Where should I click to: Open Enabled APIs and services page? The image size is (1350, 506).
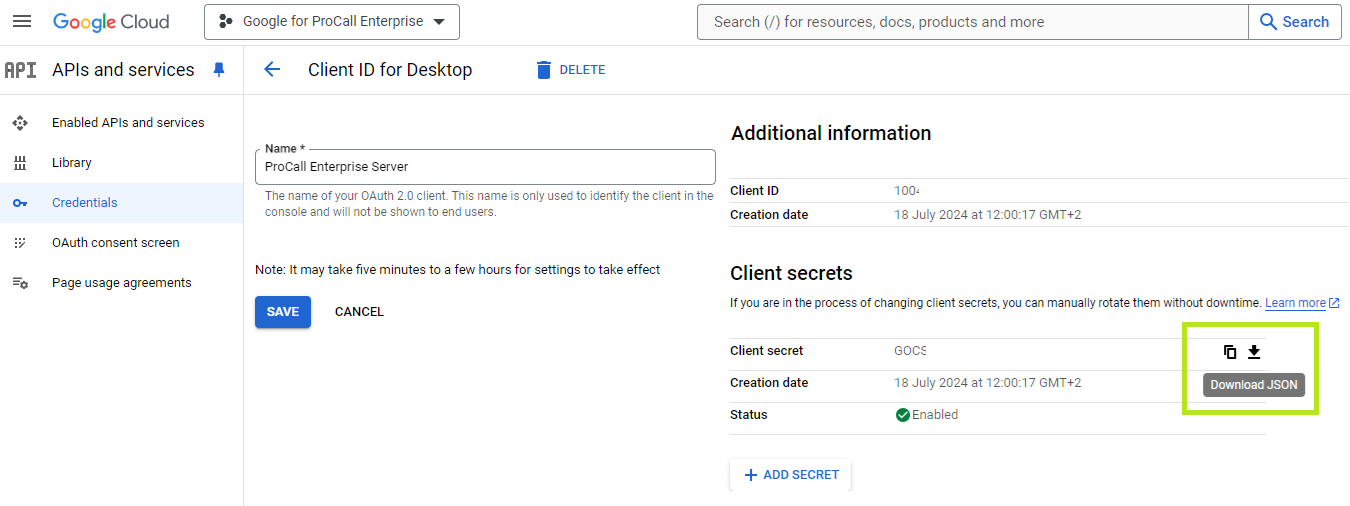click(x=128, y=123)
